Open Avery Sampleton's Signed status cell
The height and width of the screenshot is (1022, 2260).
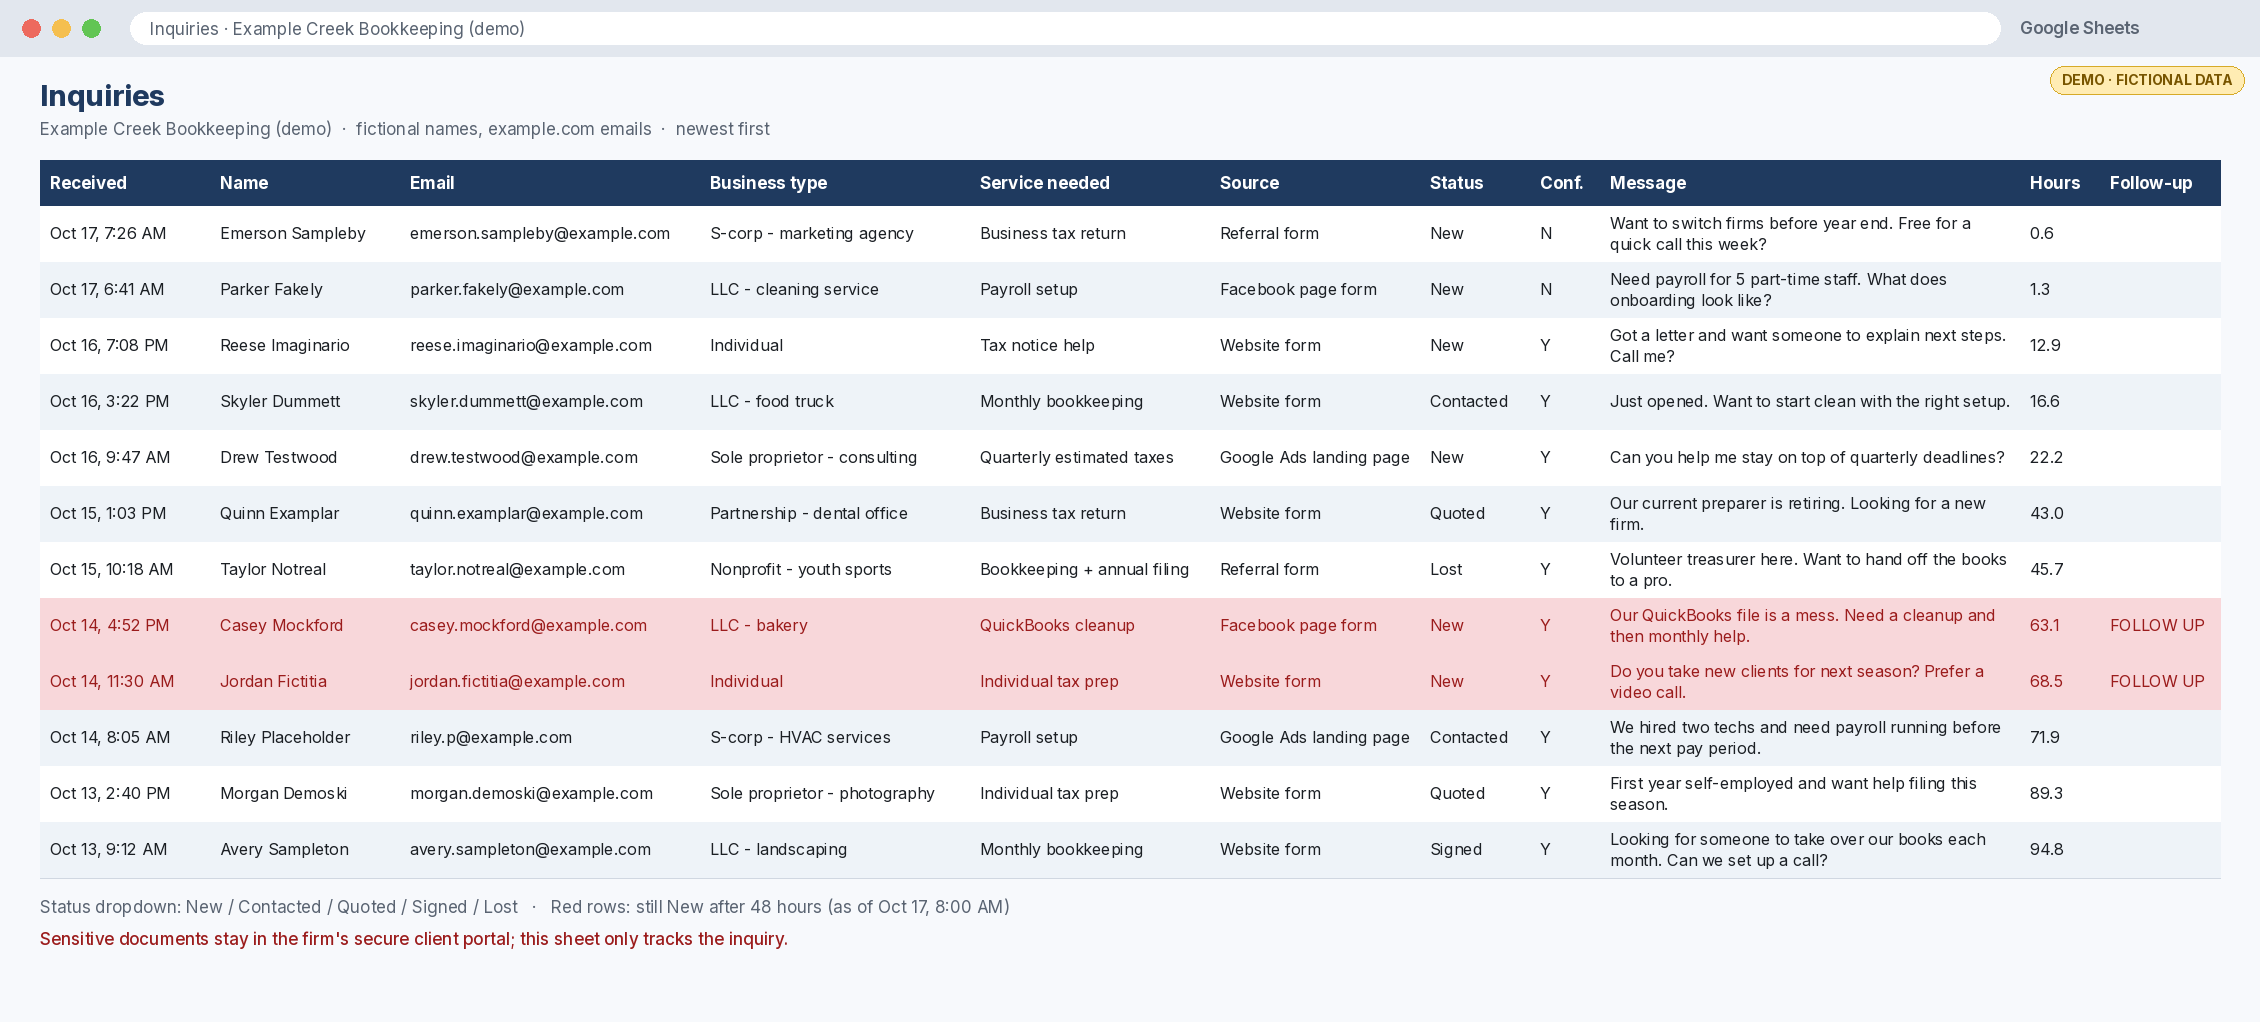pos(1456,849)
